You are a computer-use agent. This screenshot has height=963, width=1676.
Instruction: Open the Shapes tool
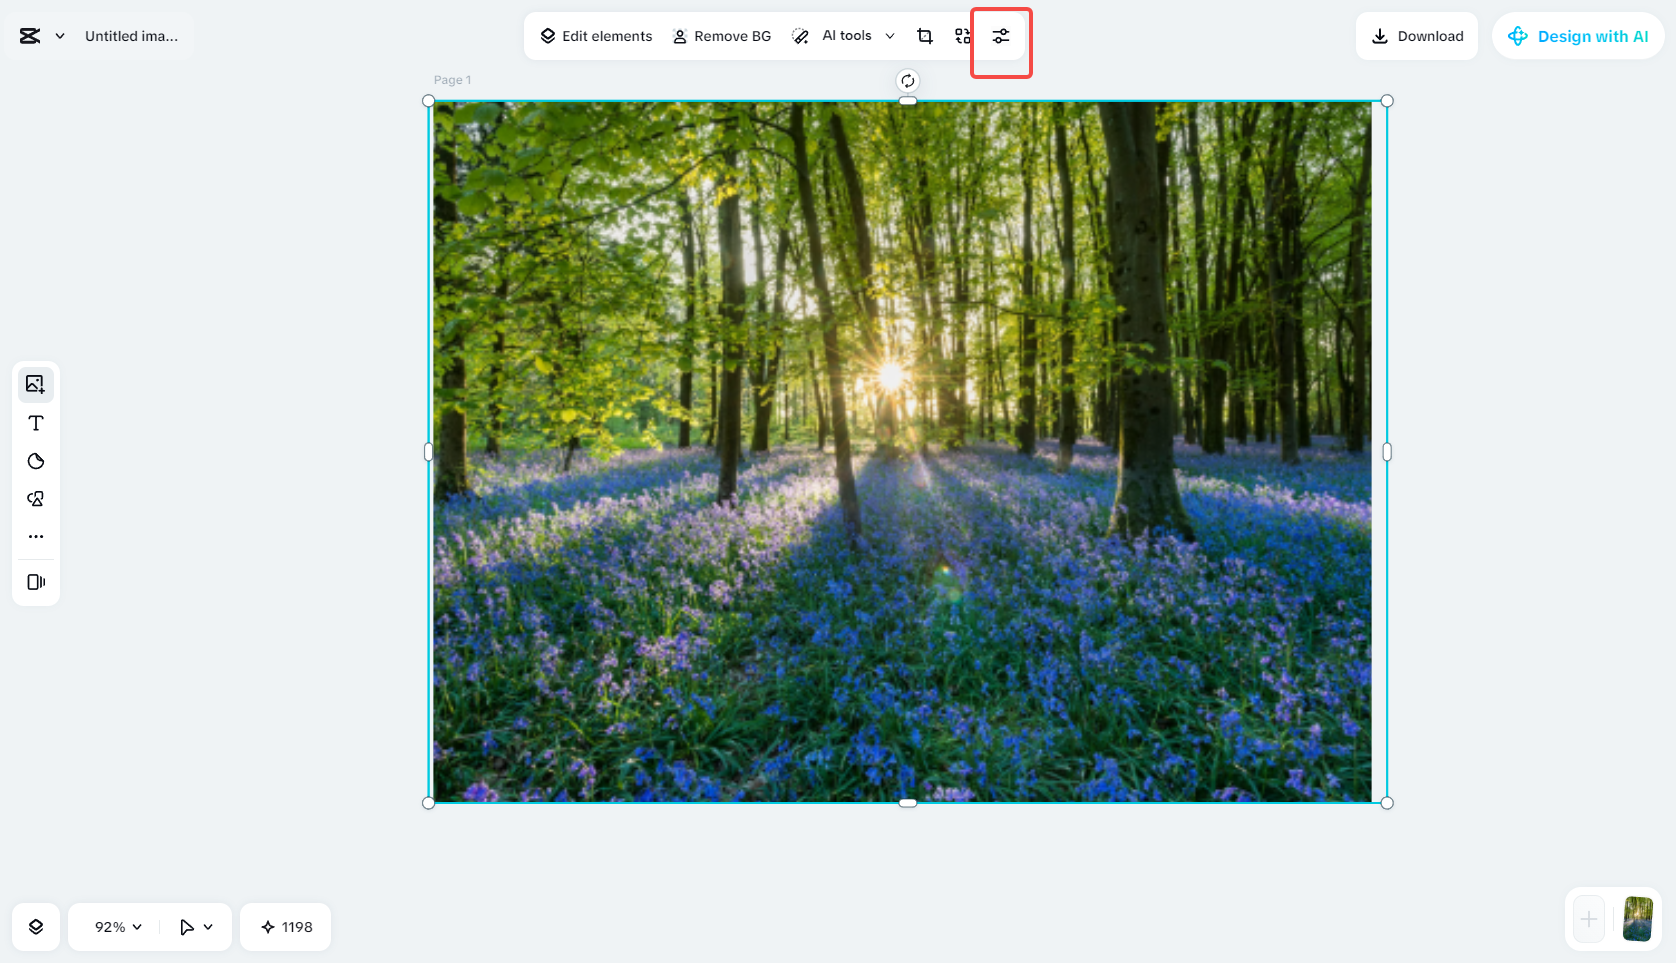tap(36, 499)
